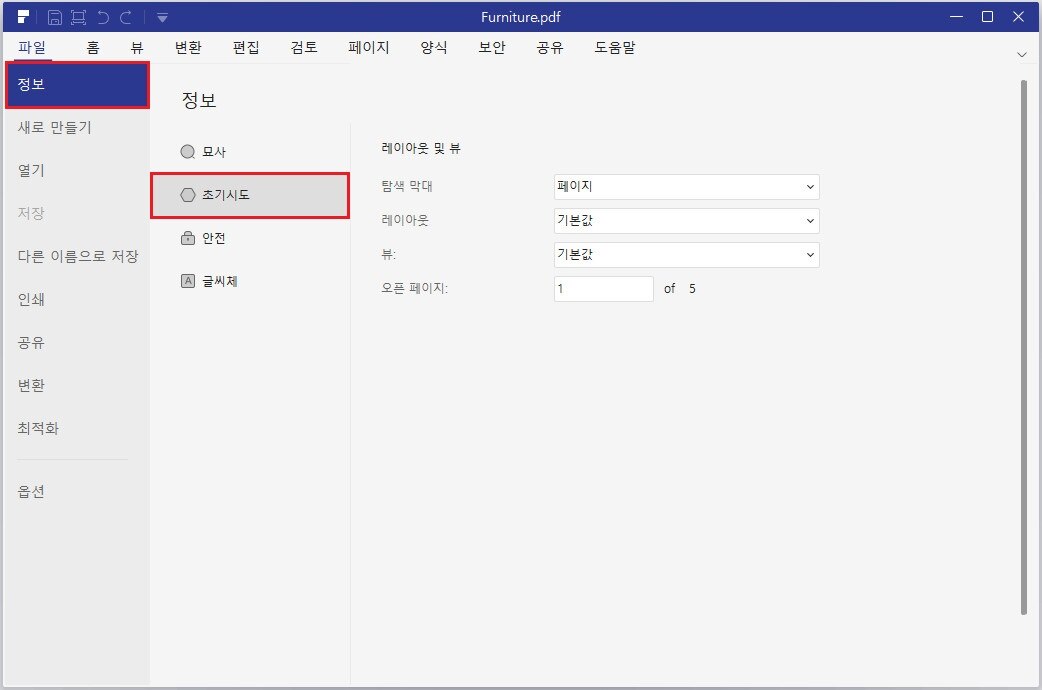The height and width of the screenshot is (690, 1042).
Task: Open the 초기시도 info section
Action: pos(250,195)
